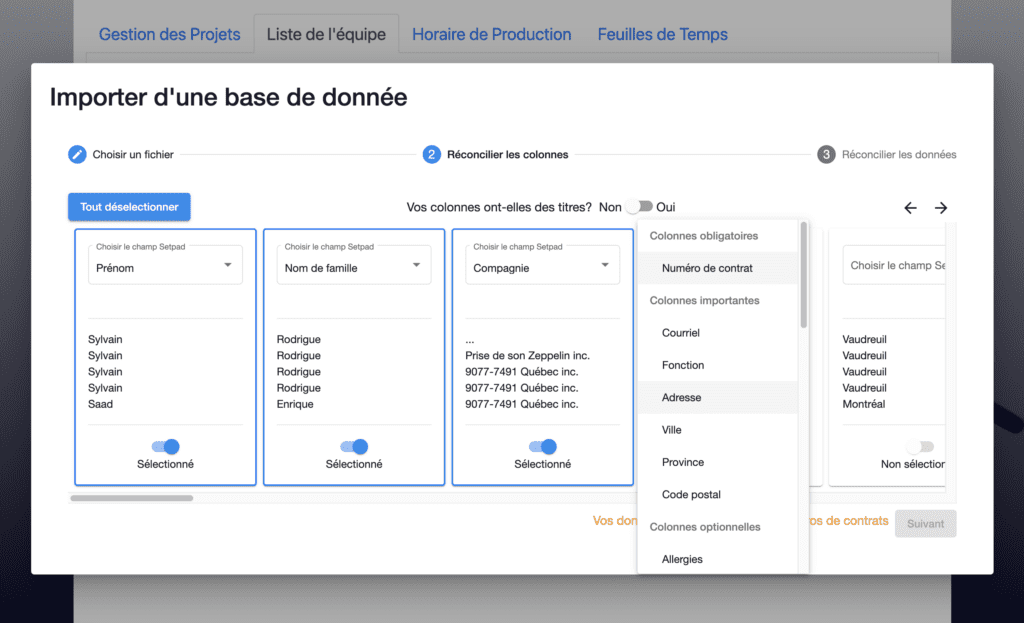
Task: Click the horizontal scrollbar under the columns
Action: (x=131, y=498)
